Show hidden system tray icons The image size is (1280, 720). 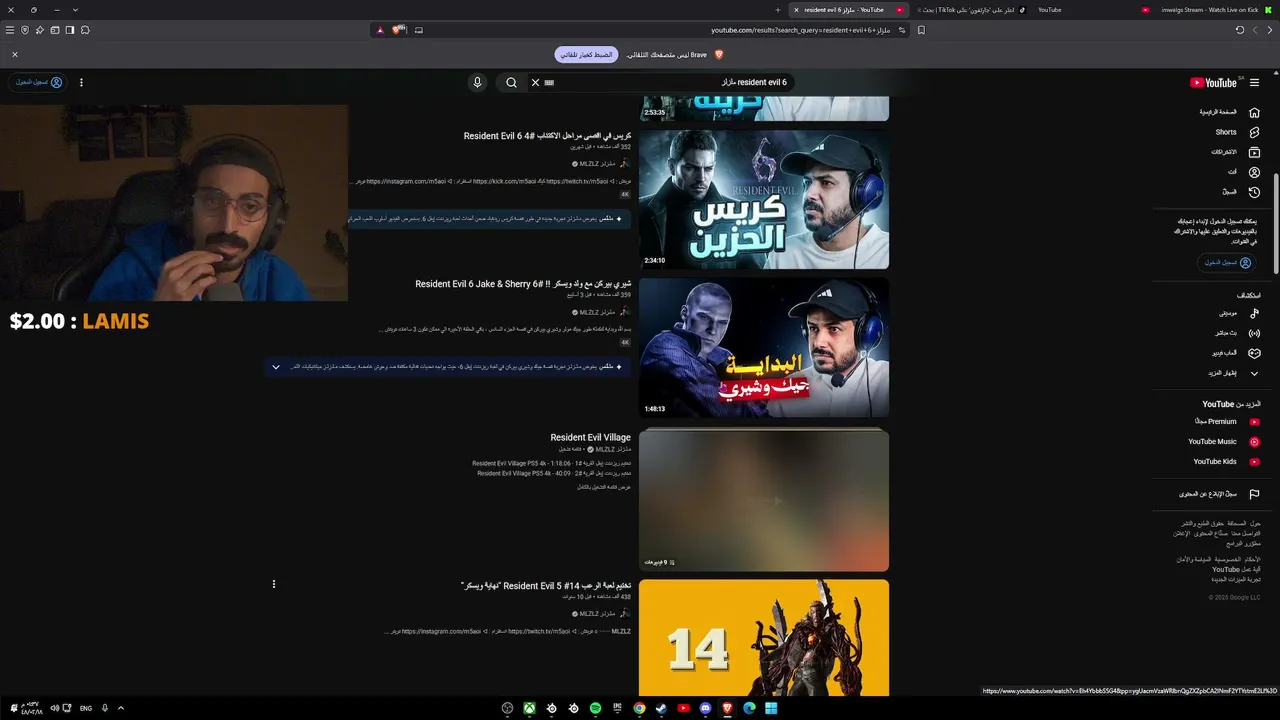click(121, 708)
